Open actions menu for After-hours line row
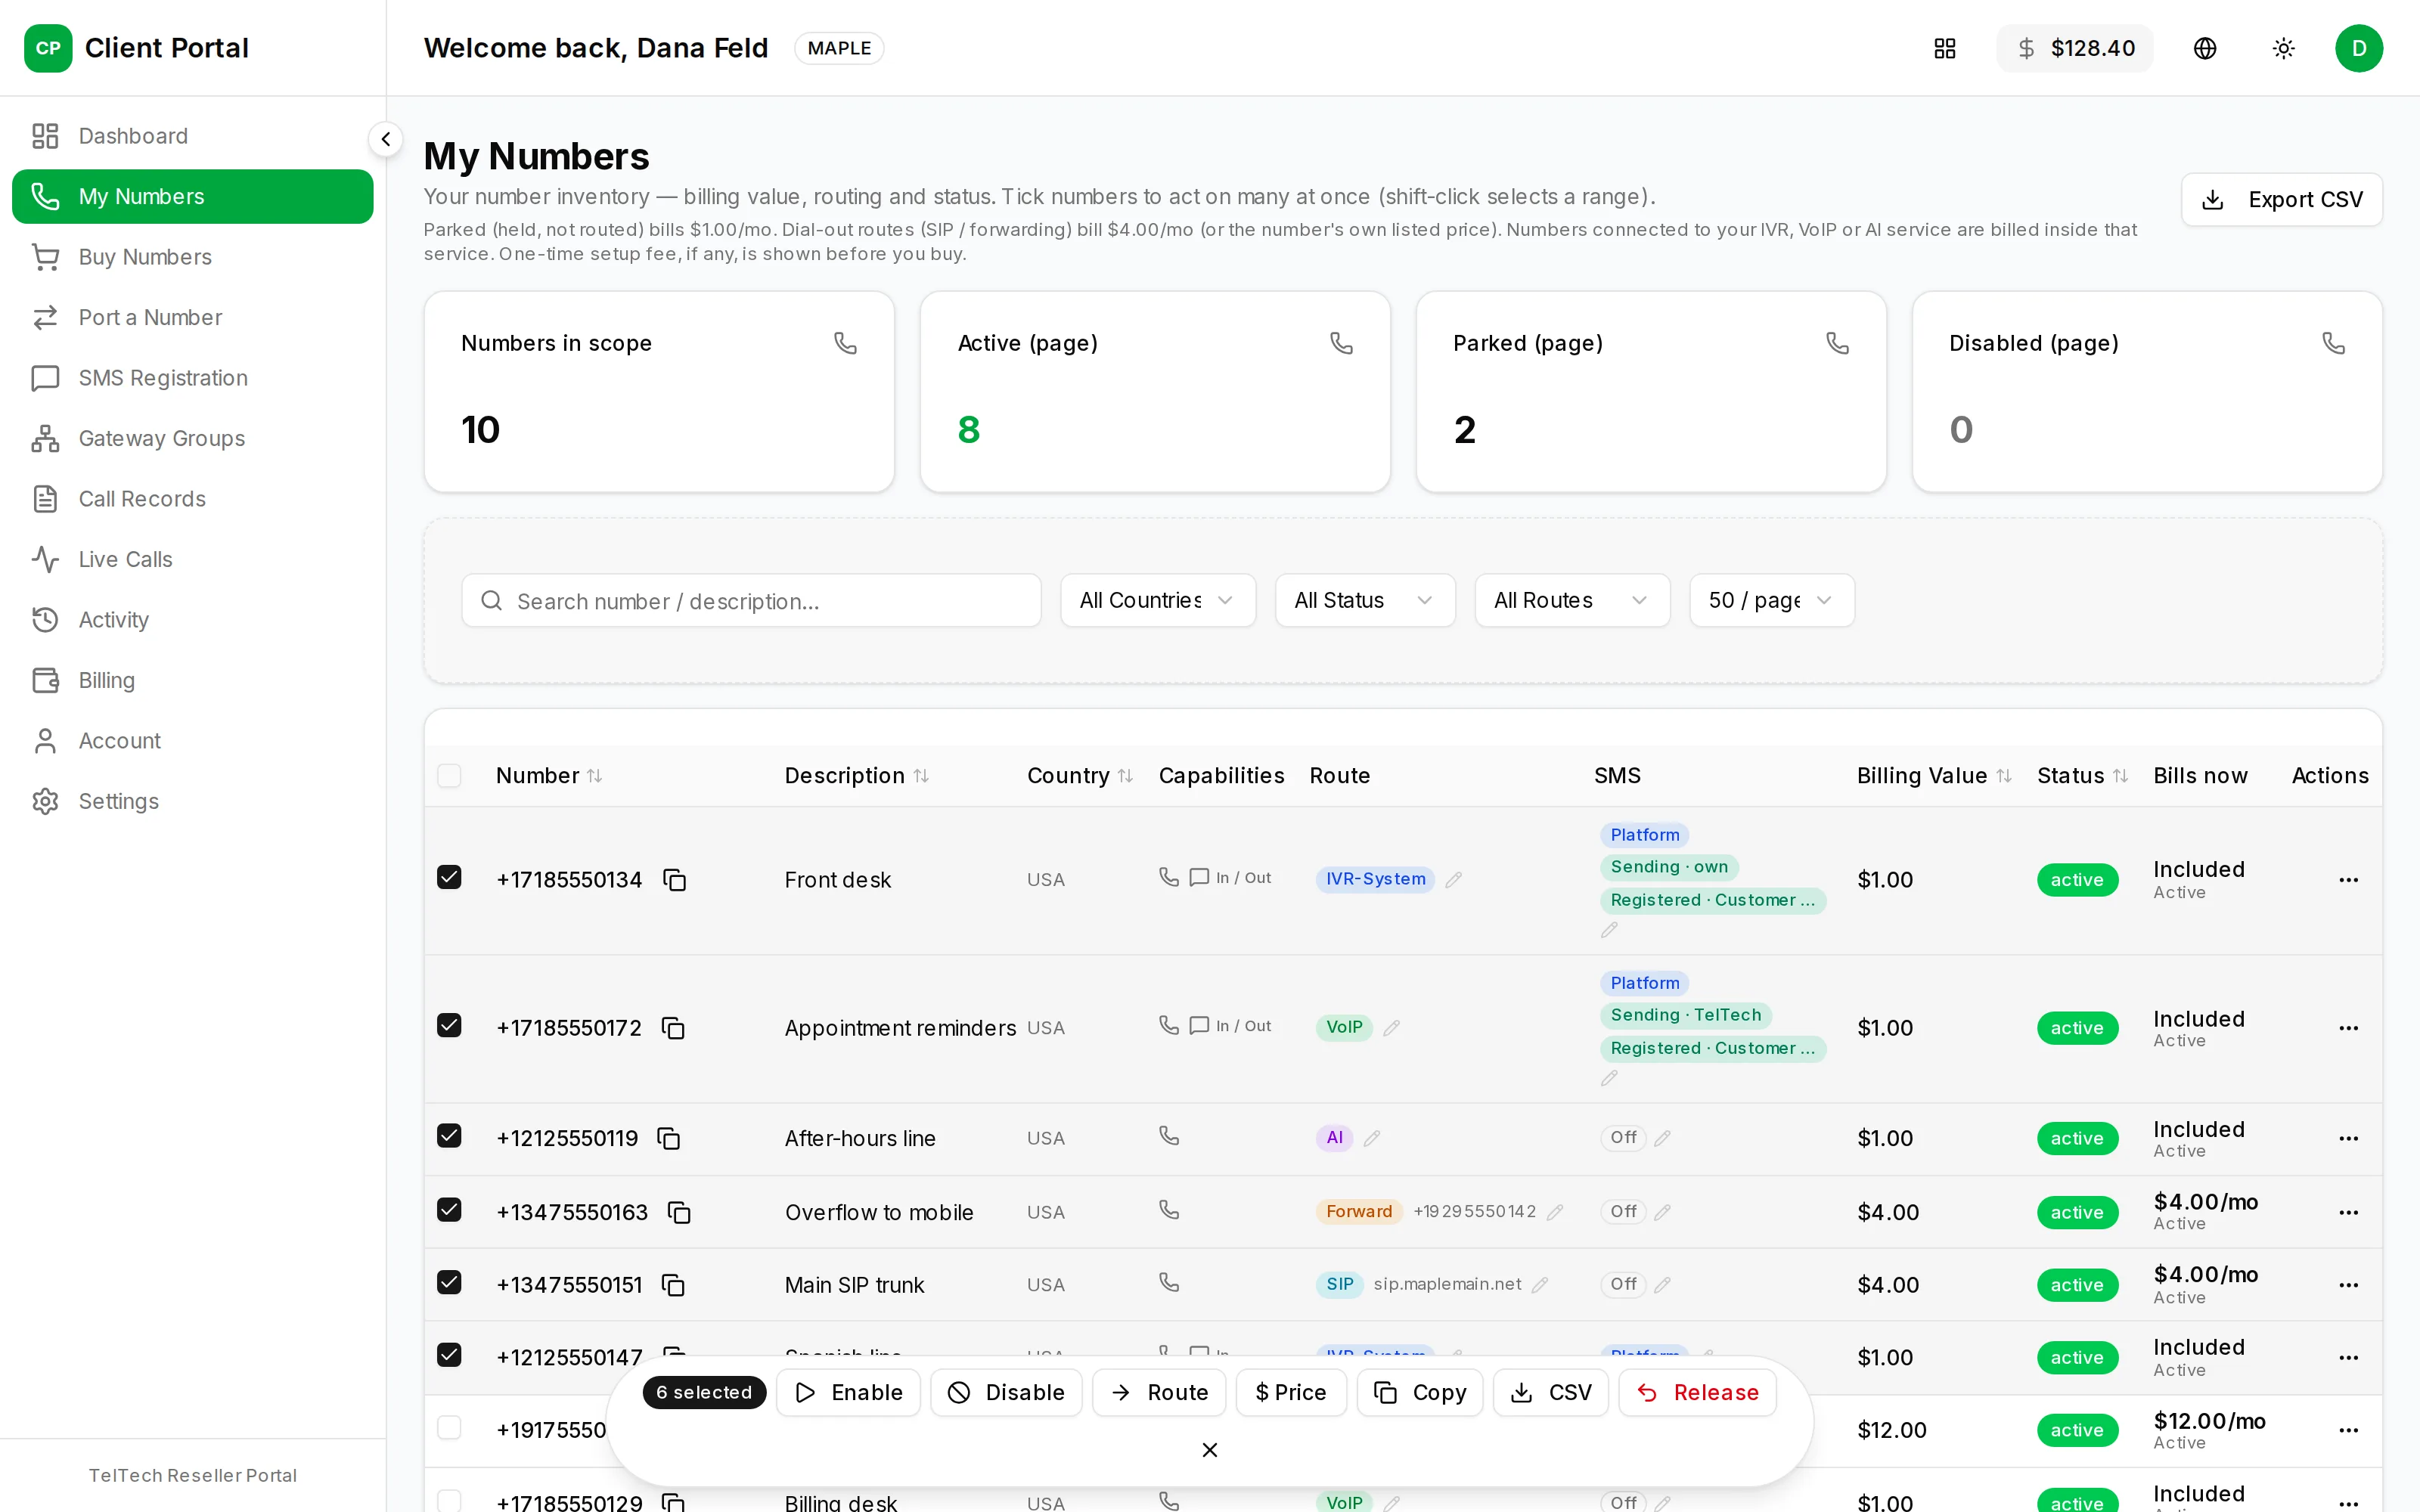The width and height of the screenshot is (2420, 1512). [2349, 1138]
